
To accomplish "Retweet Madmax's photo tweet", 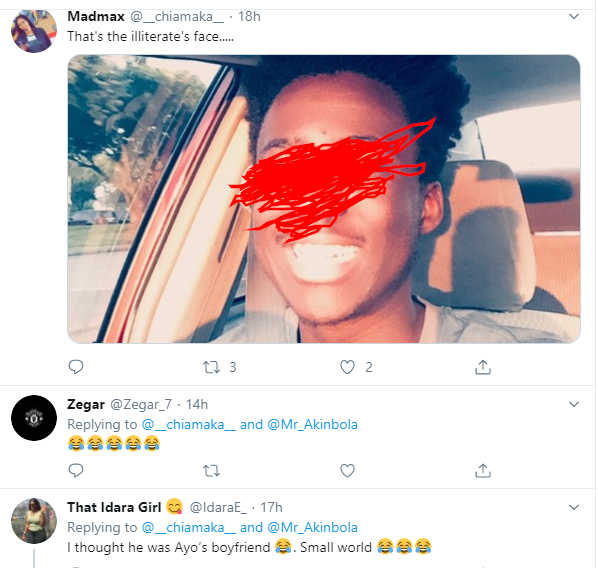I will (211, 367).
